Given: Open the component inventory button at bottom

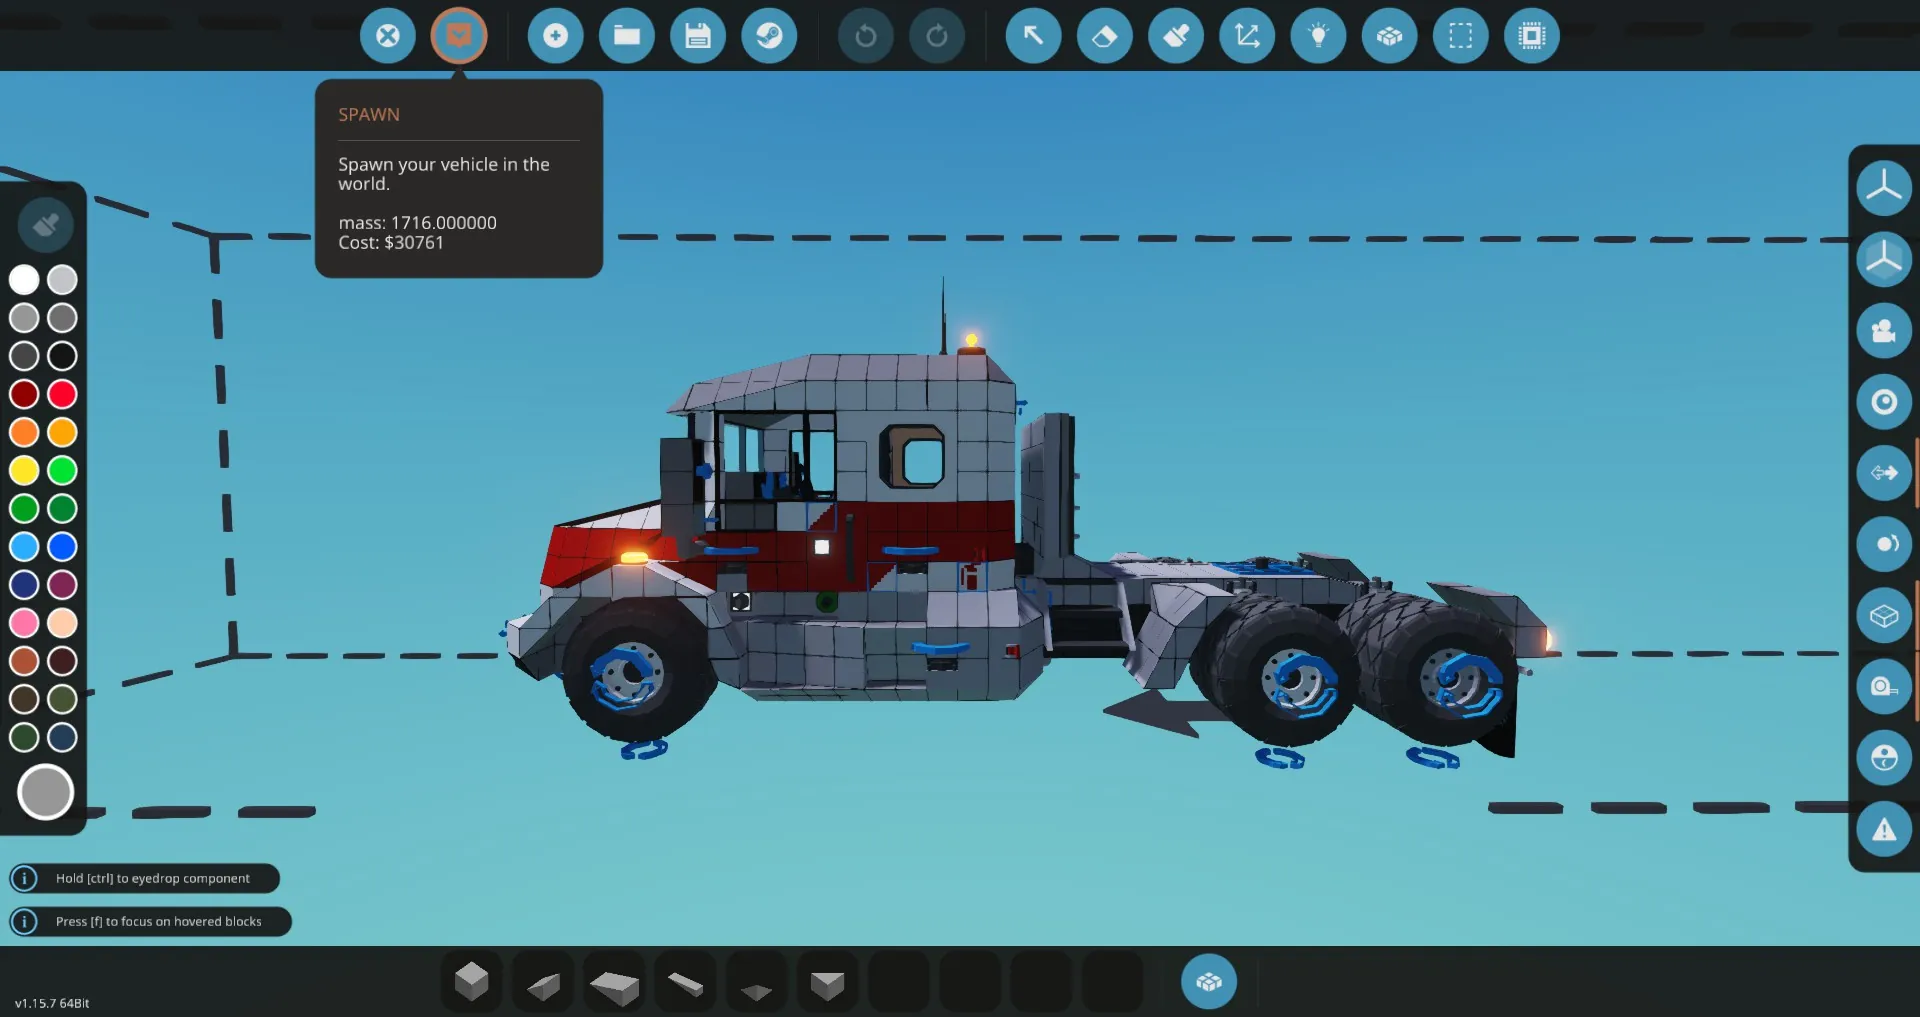Looking at the screenshot, I should 1208,982.
